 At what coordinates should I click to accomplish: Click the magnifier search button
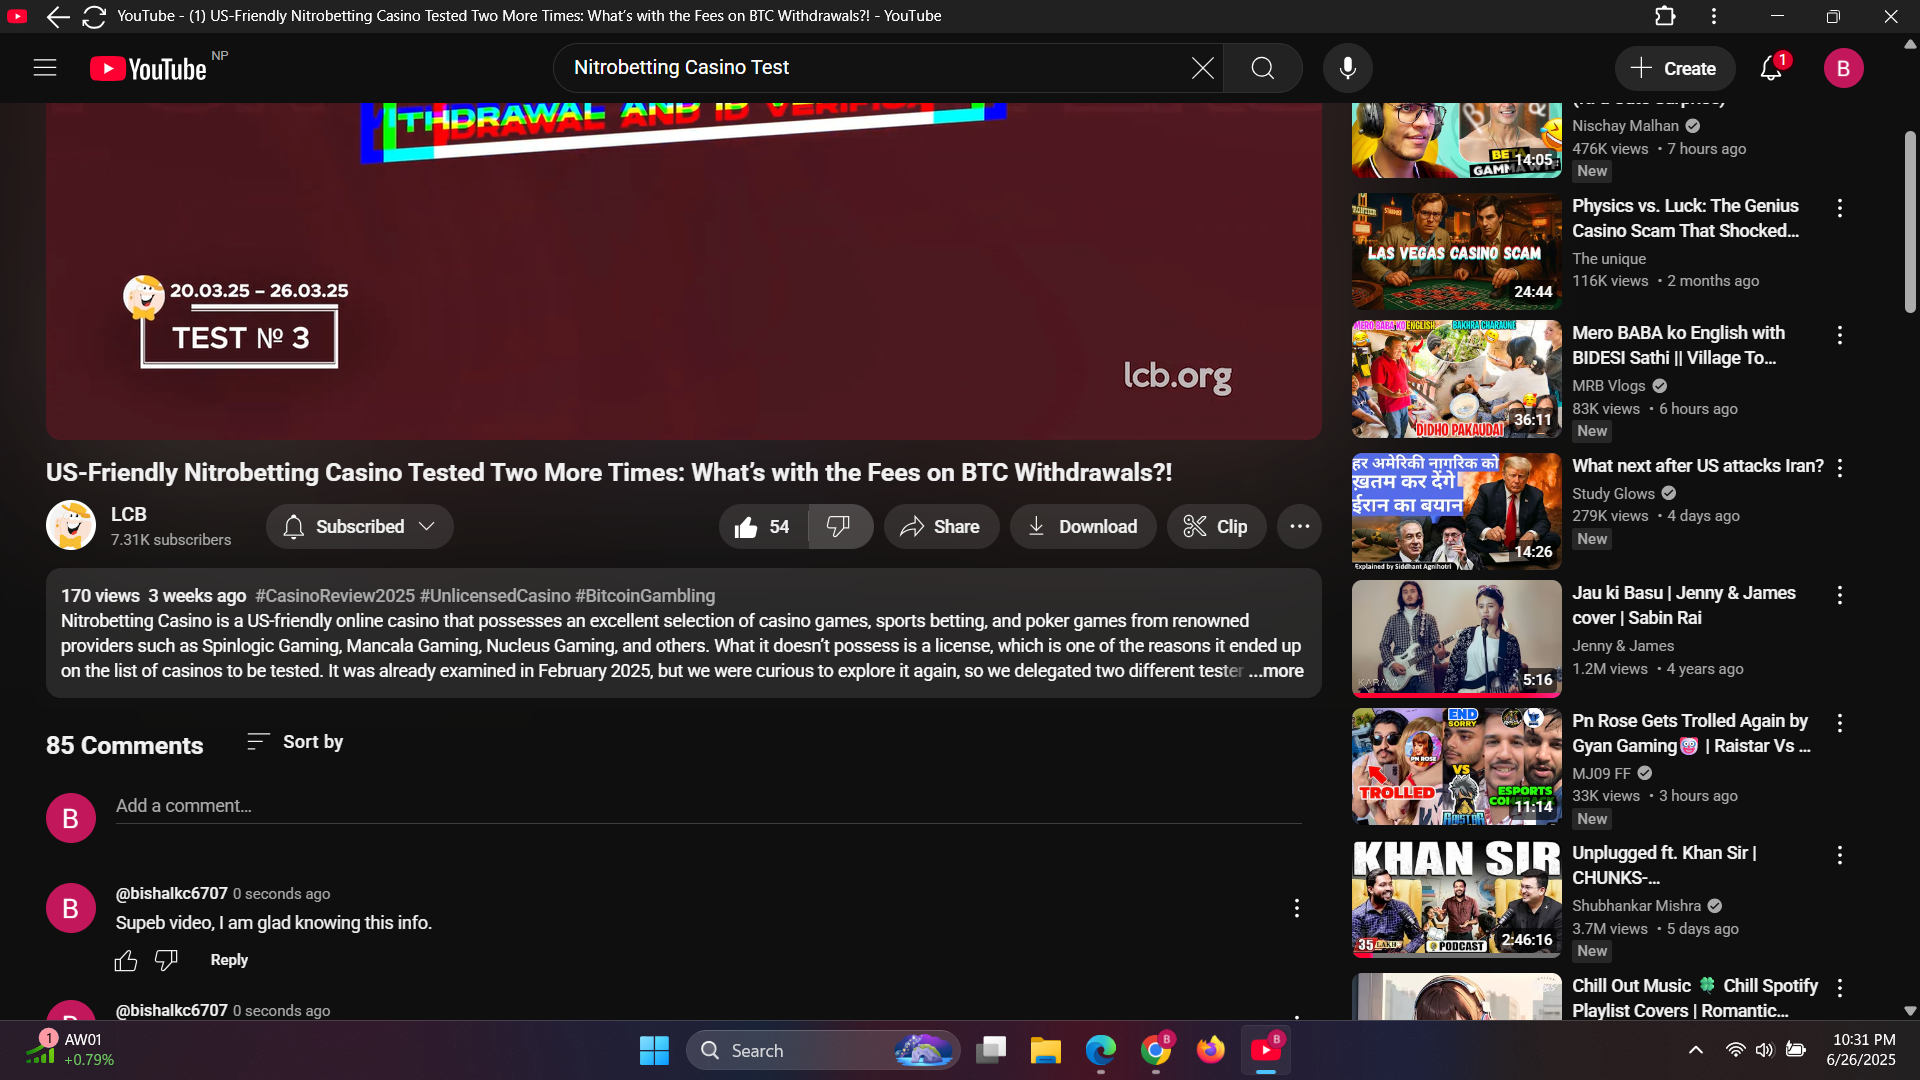pos(1263,68)
